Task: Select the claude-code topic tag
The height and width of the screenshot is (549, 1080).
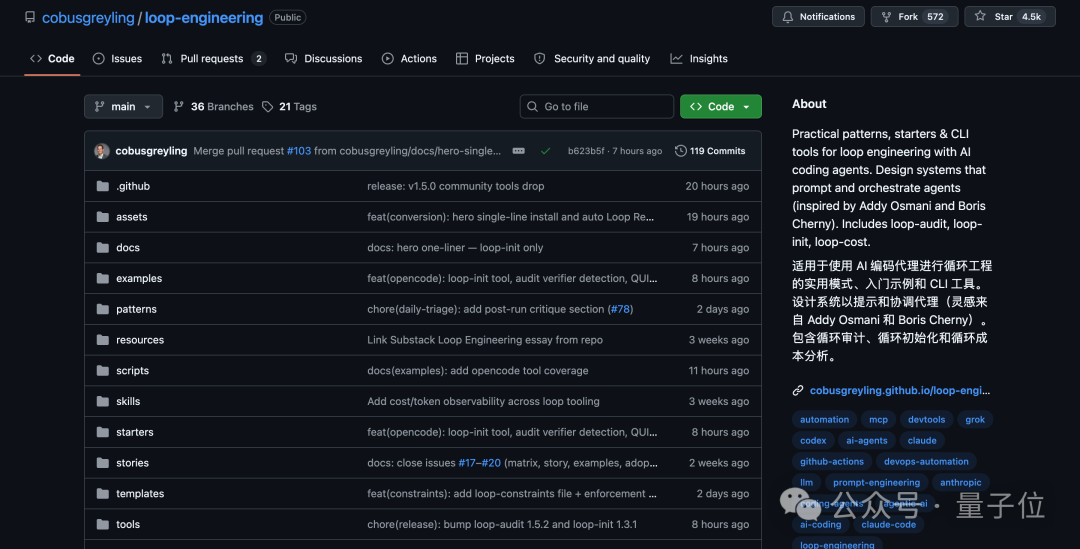Action: pyautogui.click(x=888, y=525)
